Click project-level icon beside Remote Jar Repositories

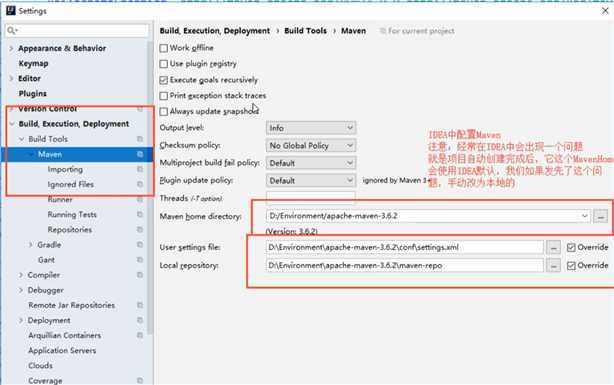pyautogui.click(x=140, y=305)
